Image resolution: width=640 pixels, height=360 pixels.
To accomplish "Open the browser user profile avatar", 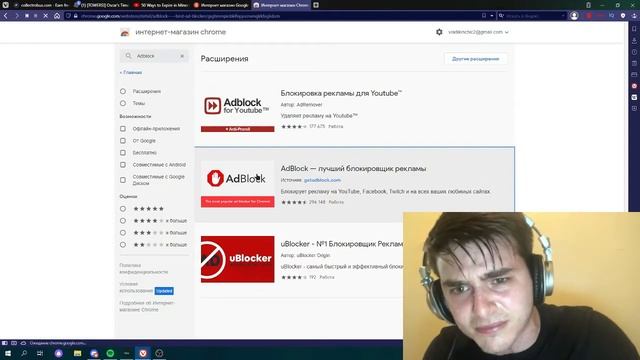I will click(x=574, y=16).
